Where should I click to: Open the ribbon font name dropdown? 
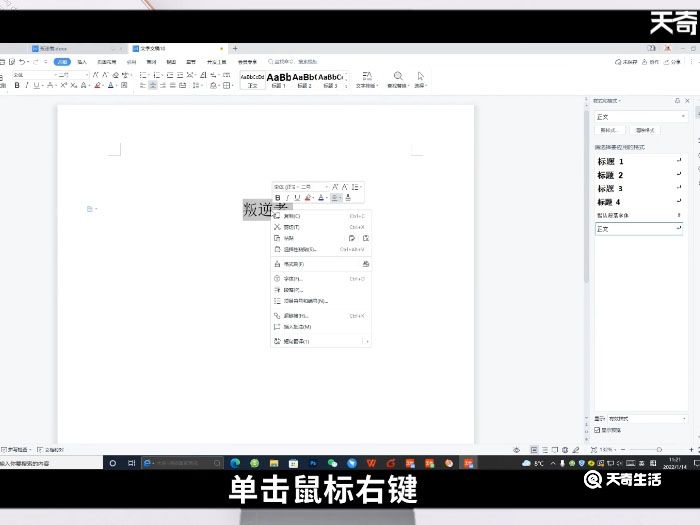pos(33,75)
